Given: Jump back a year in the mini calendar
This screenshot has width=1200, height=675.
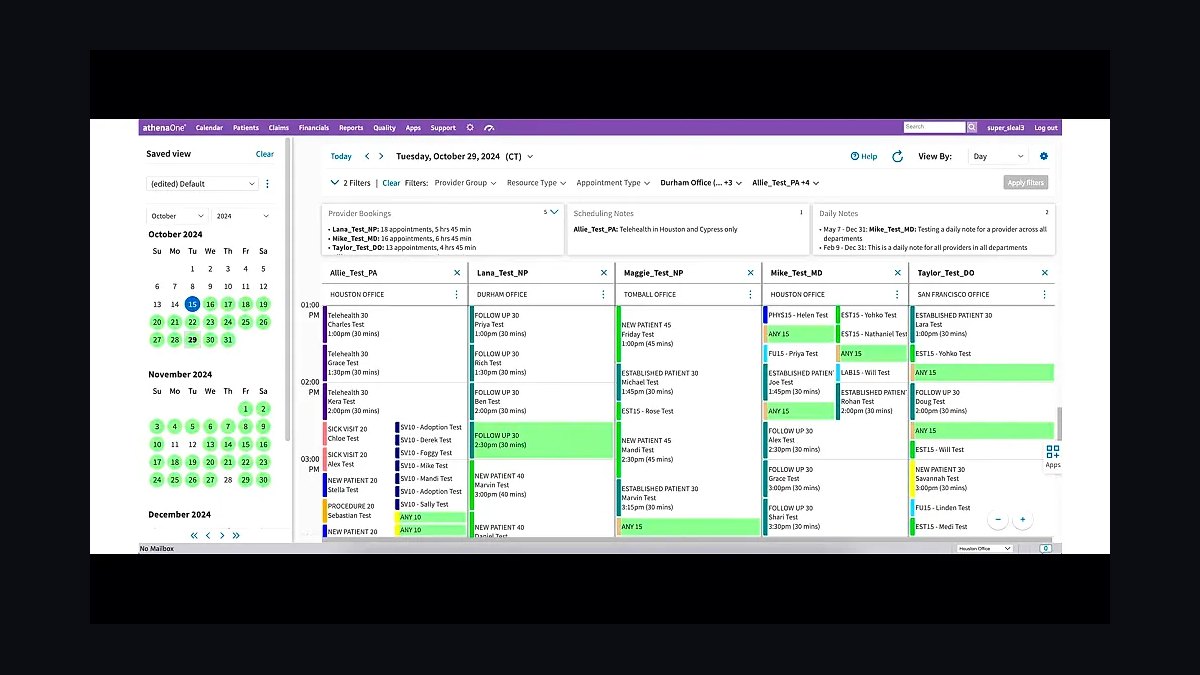Looking at the screenshot, I should point(194,536).
